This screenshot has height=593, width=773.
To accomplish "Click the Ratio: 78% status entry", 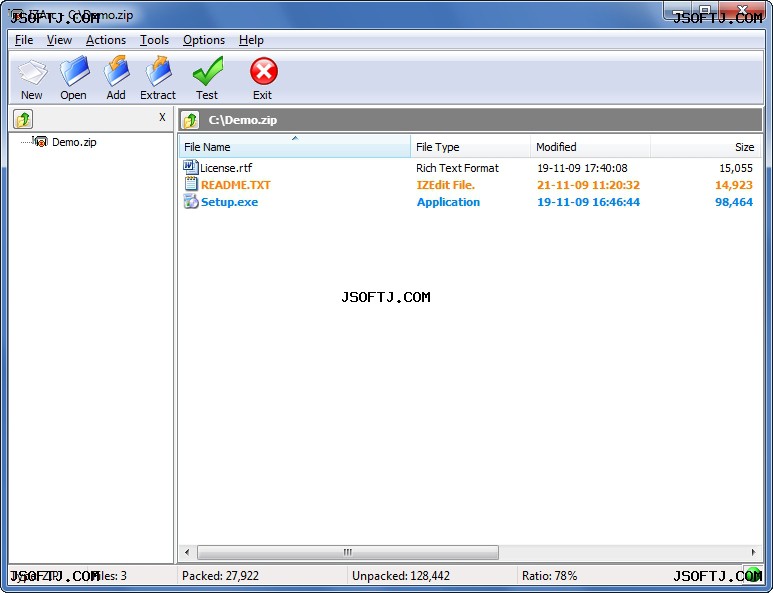I will tap(550, 575).
